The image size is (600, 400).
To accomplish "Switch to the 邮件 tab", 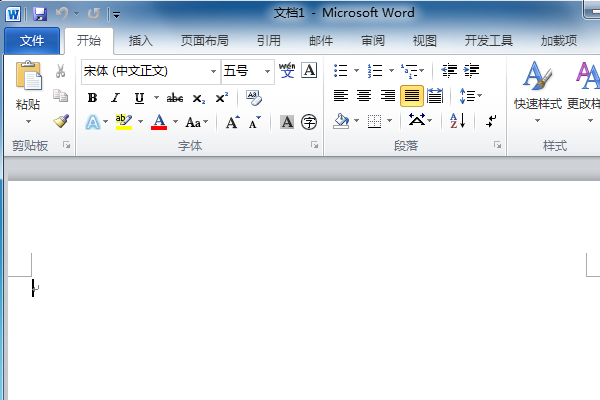I will (321, 41).
